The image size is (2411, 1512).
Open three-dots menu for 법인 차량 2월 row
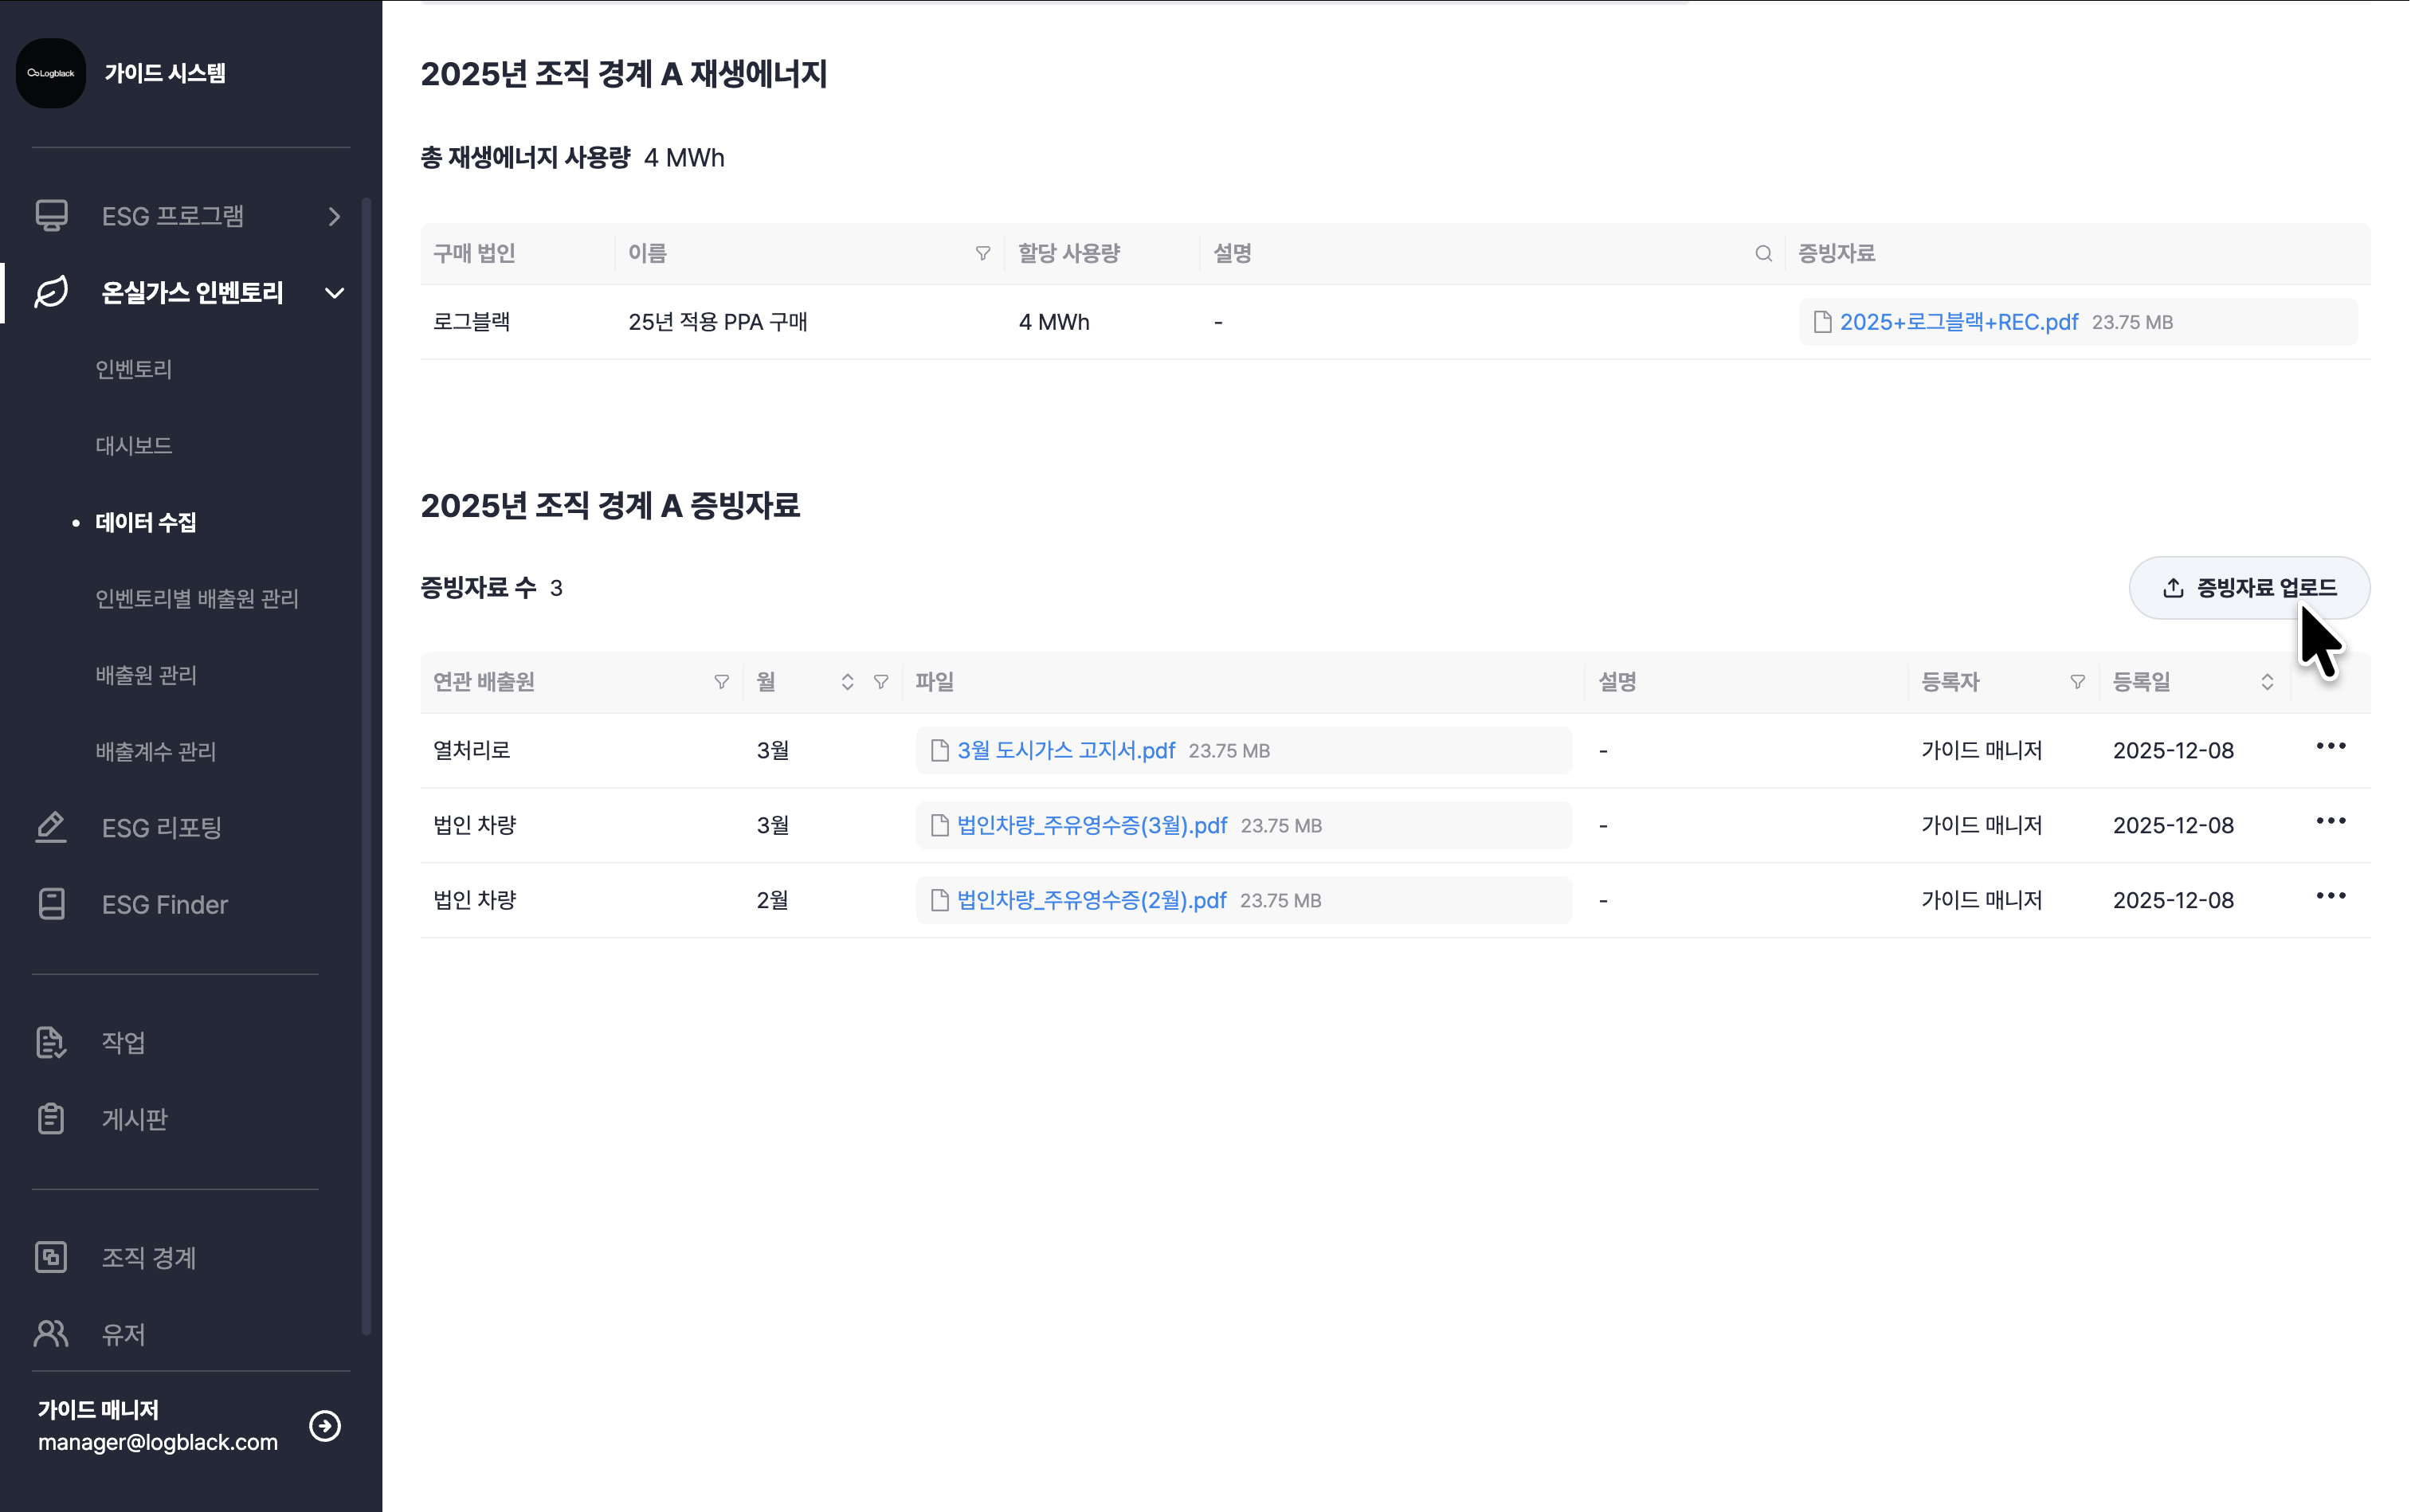[x=2330, y=896]
